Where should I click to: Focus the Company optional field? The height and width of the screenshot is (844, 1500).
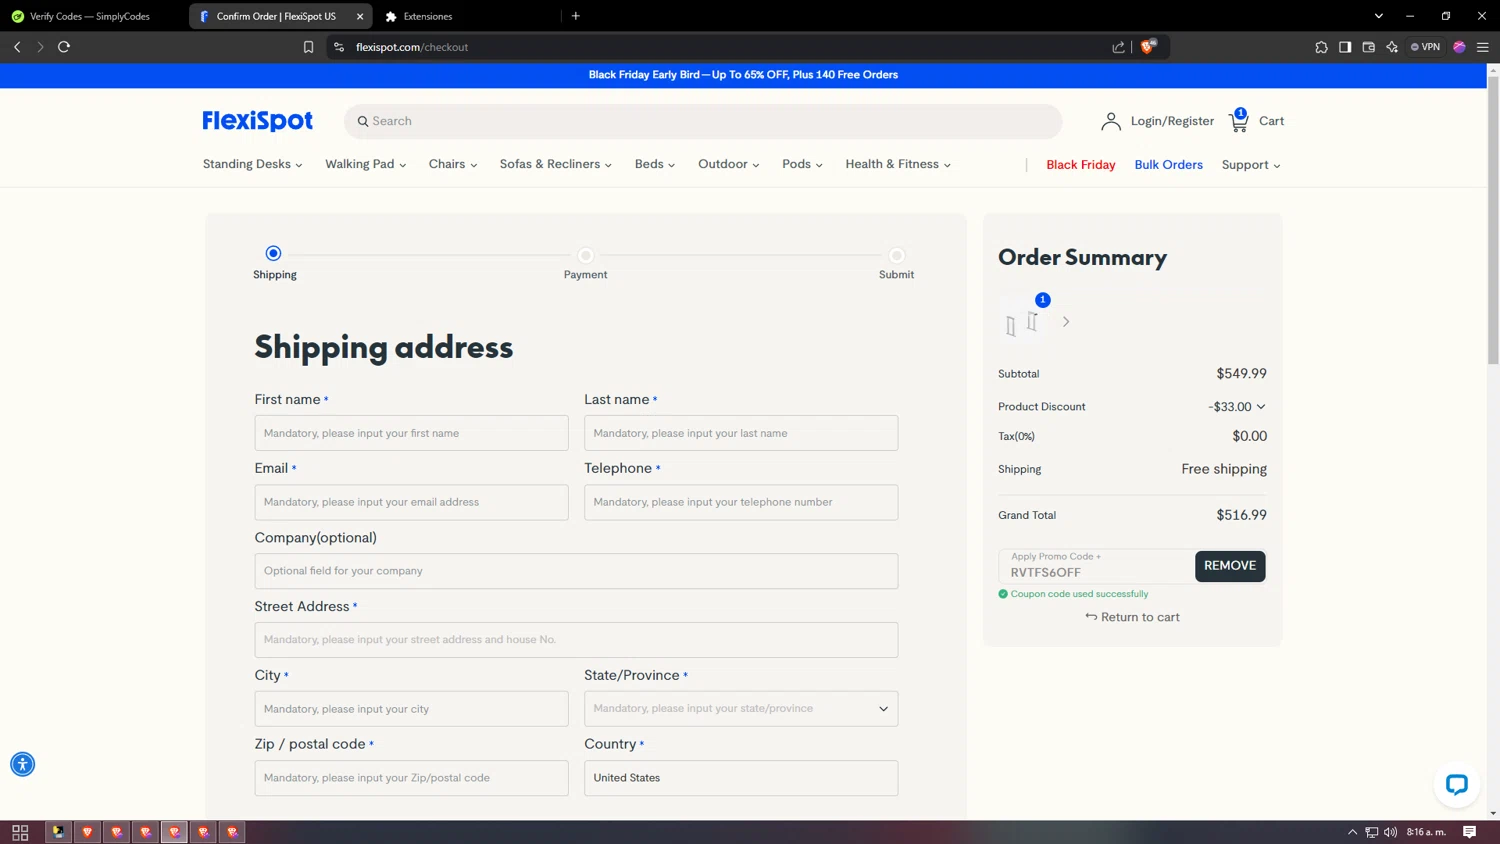(x=576, y=571)
